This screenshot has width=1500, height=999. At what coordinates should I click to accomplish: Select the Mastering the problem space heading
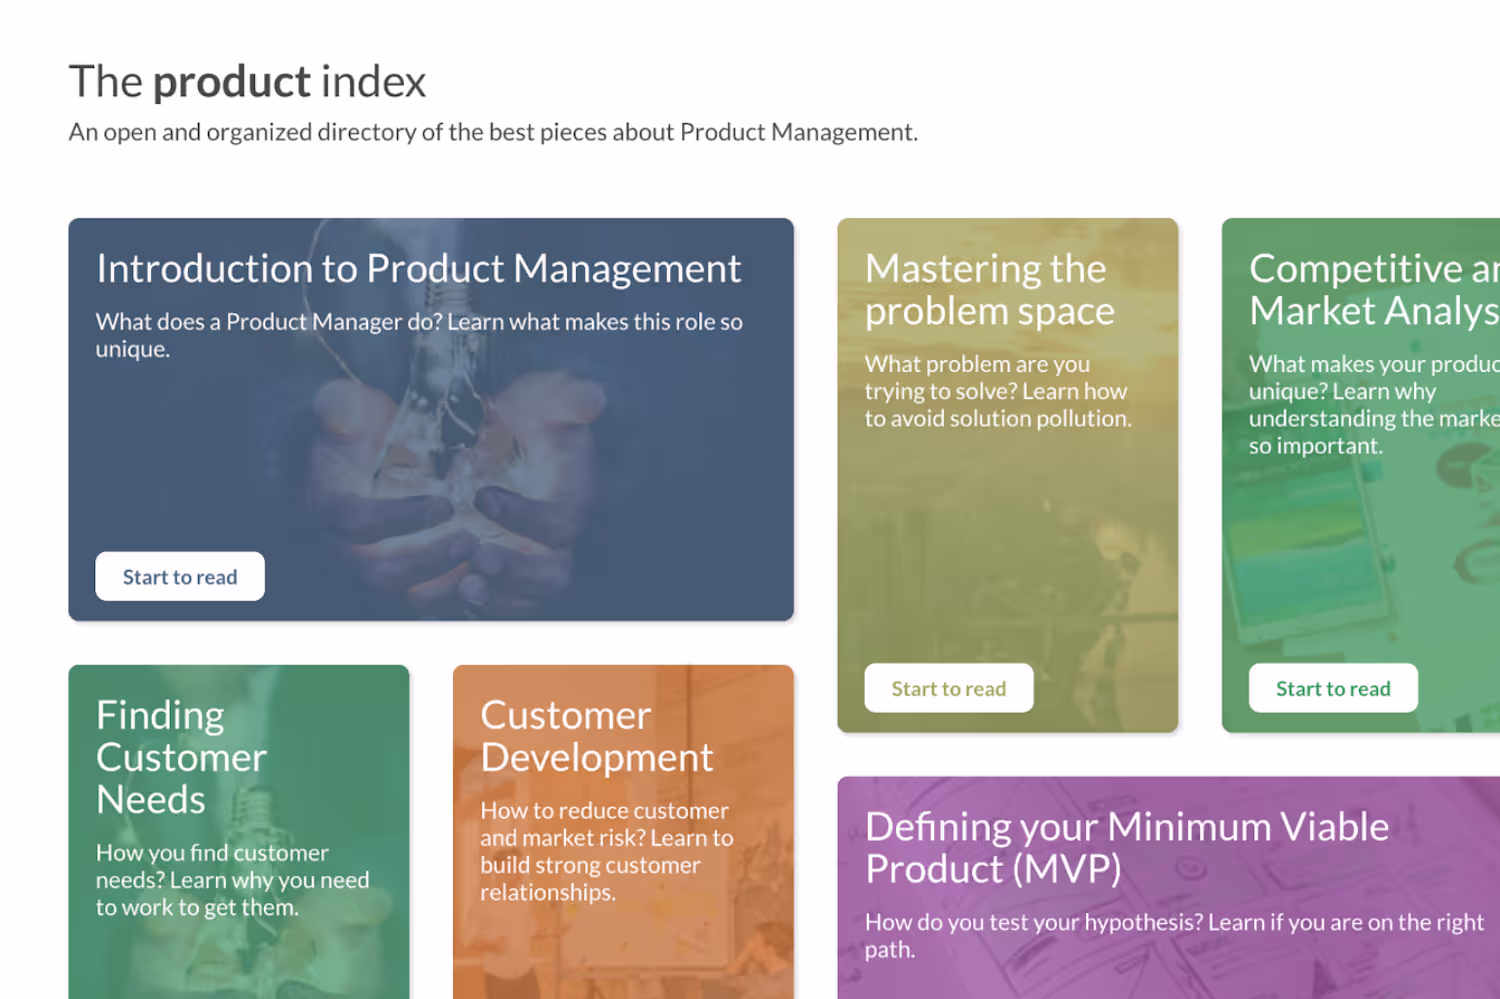point(989,290)
